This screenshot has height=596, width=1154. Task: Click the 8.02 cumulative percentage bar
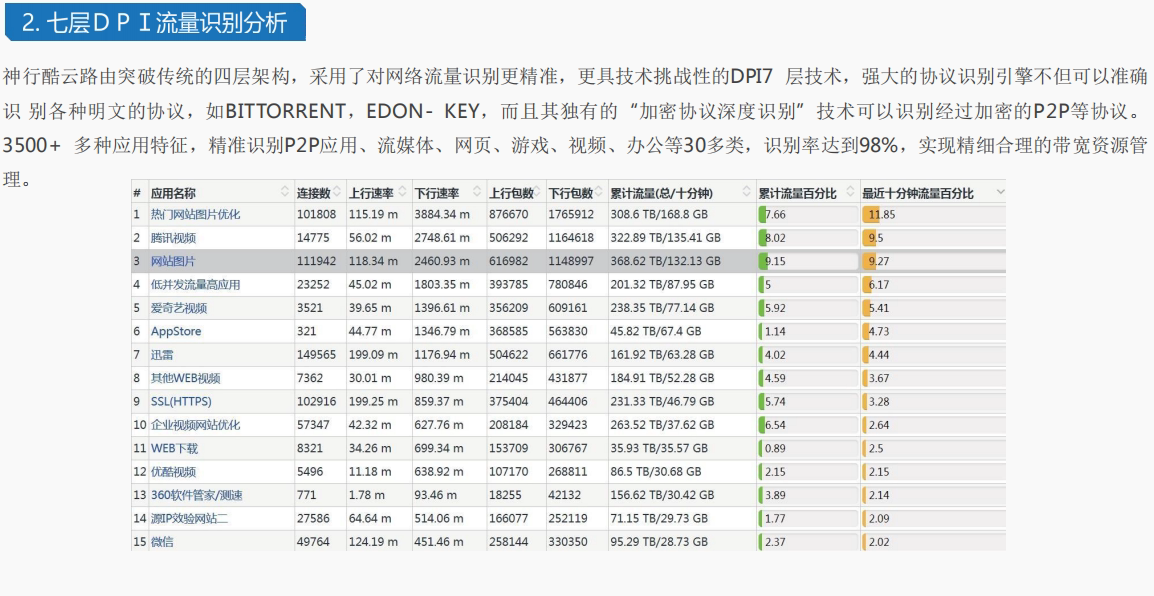point(808,238)
